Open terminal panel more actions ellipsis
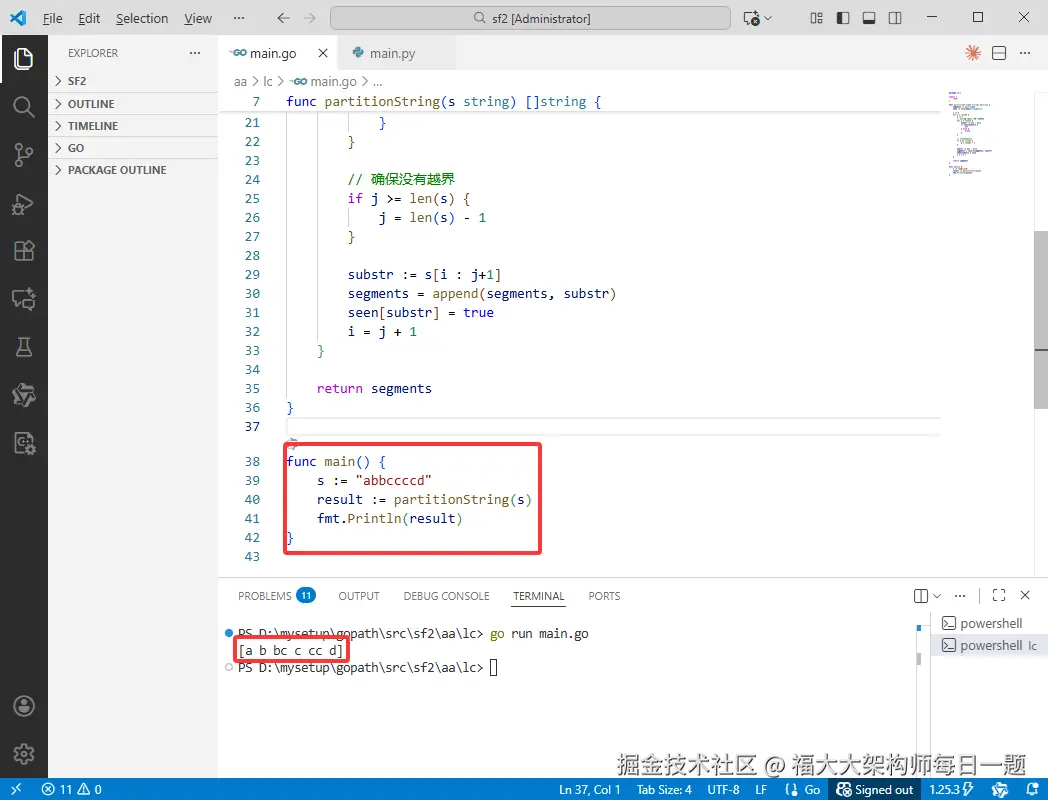Viewport: 1048px width, 800px height. pyautogui.click(x=960, y=595)
